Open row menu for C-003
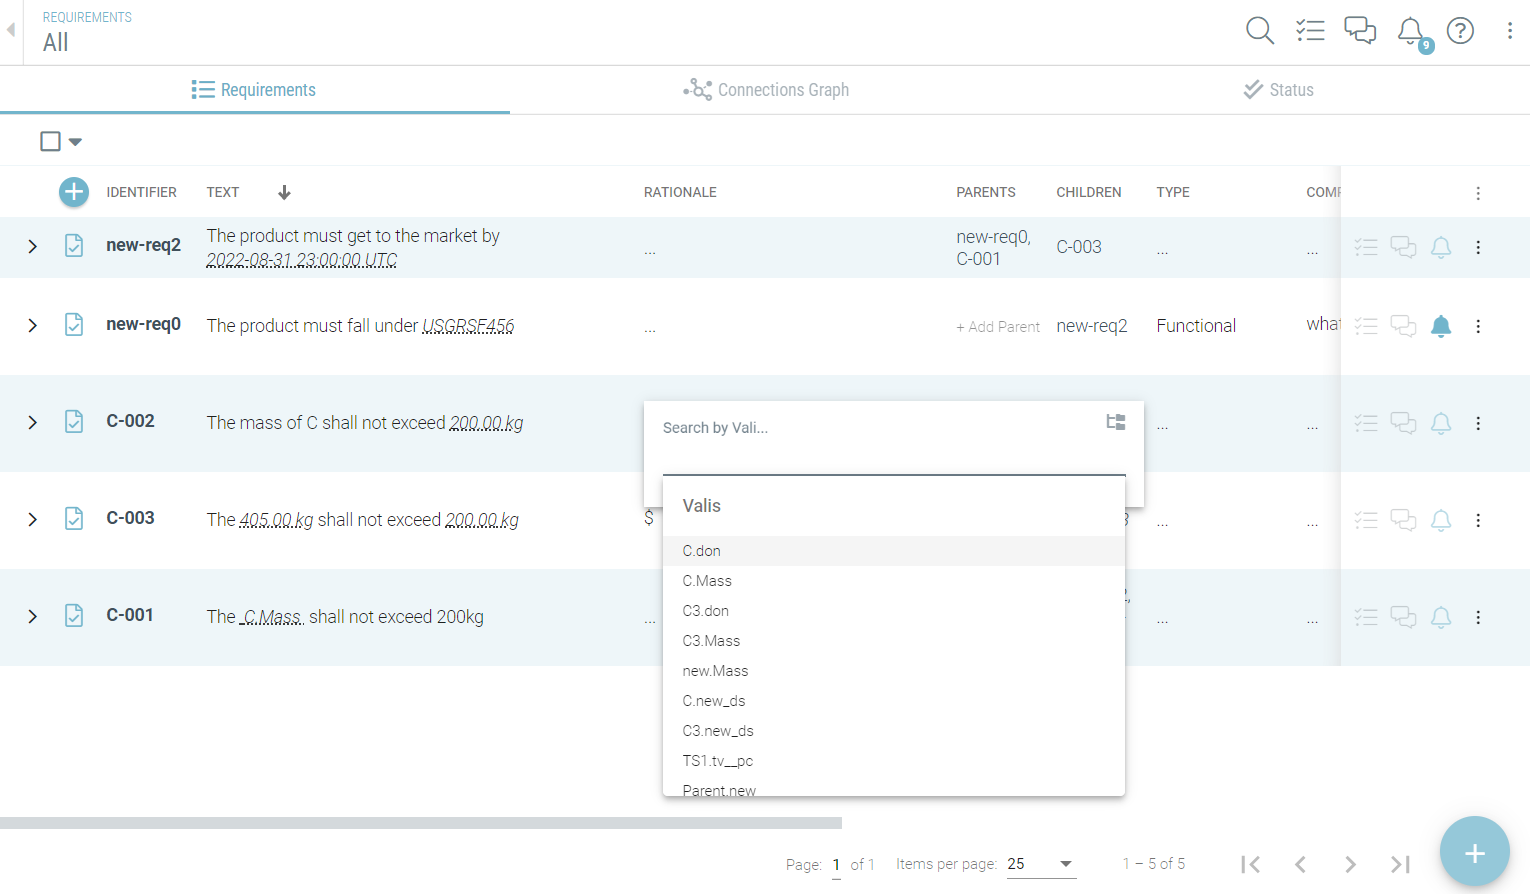 click(x=1478, y=520)
